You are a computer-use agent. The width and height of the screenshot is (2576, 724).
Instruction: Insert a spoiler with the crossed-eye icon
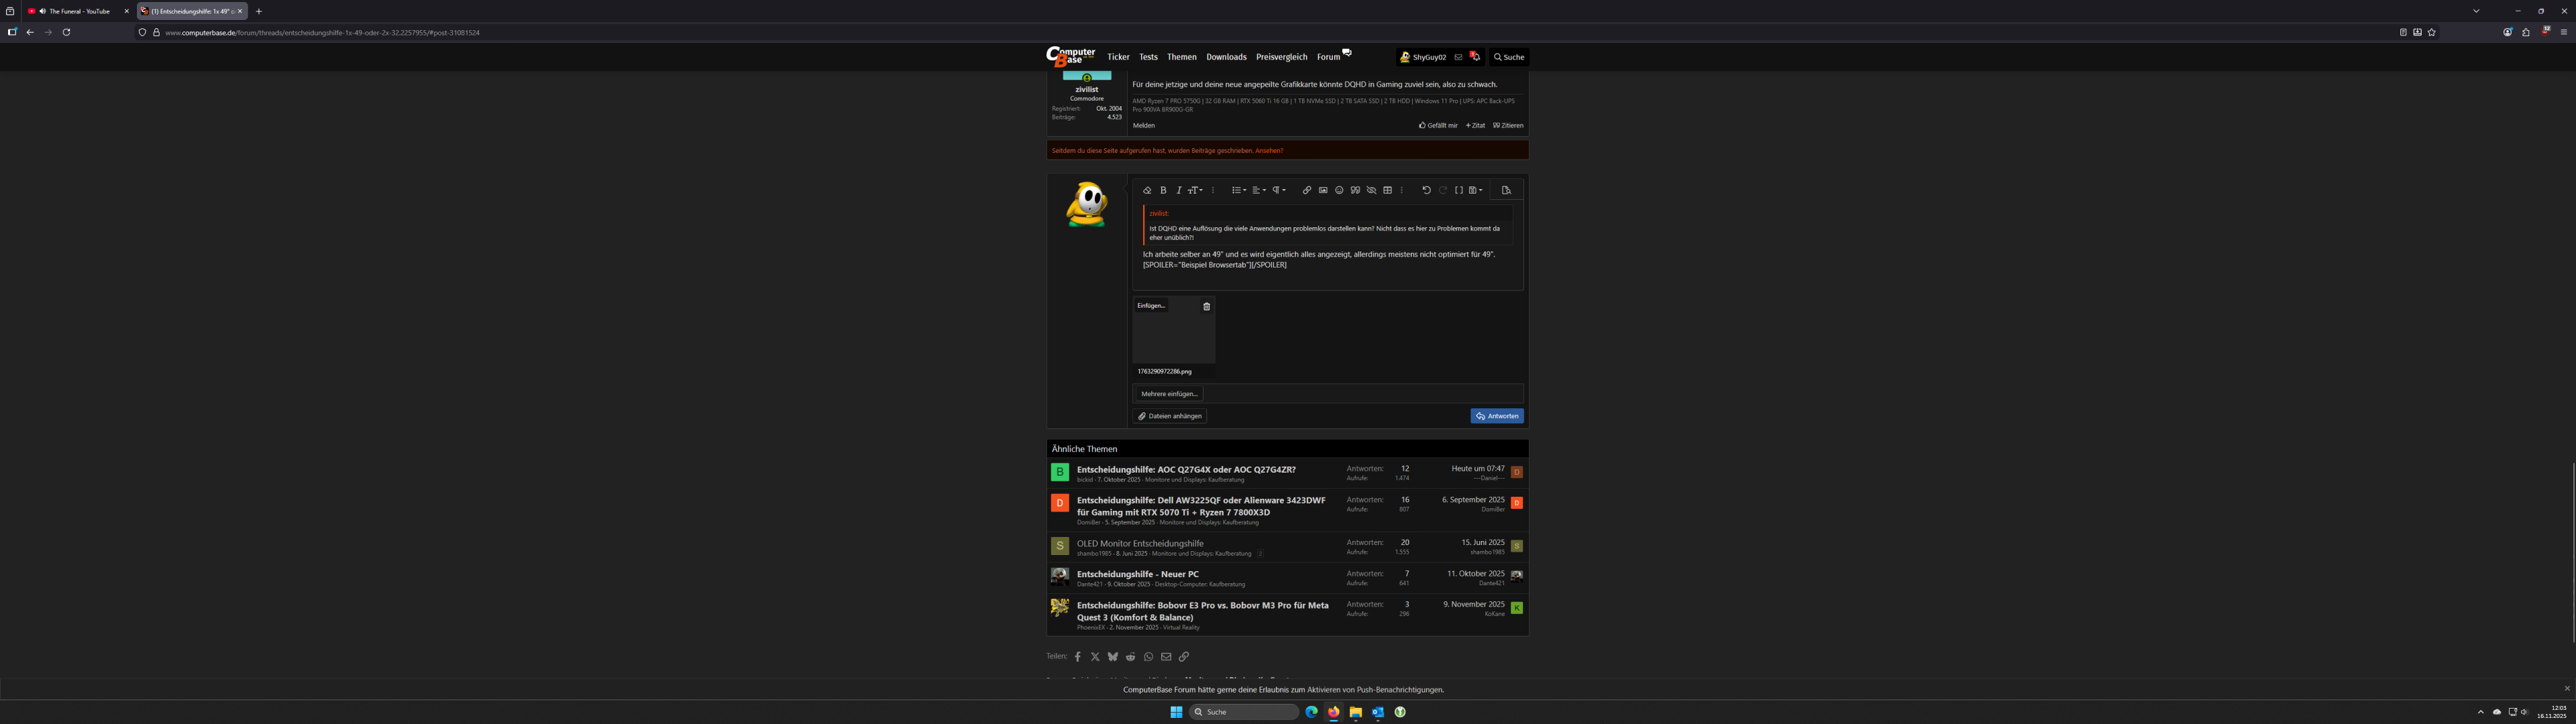pos(1371,190)
